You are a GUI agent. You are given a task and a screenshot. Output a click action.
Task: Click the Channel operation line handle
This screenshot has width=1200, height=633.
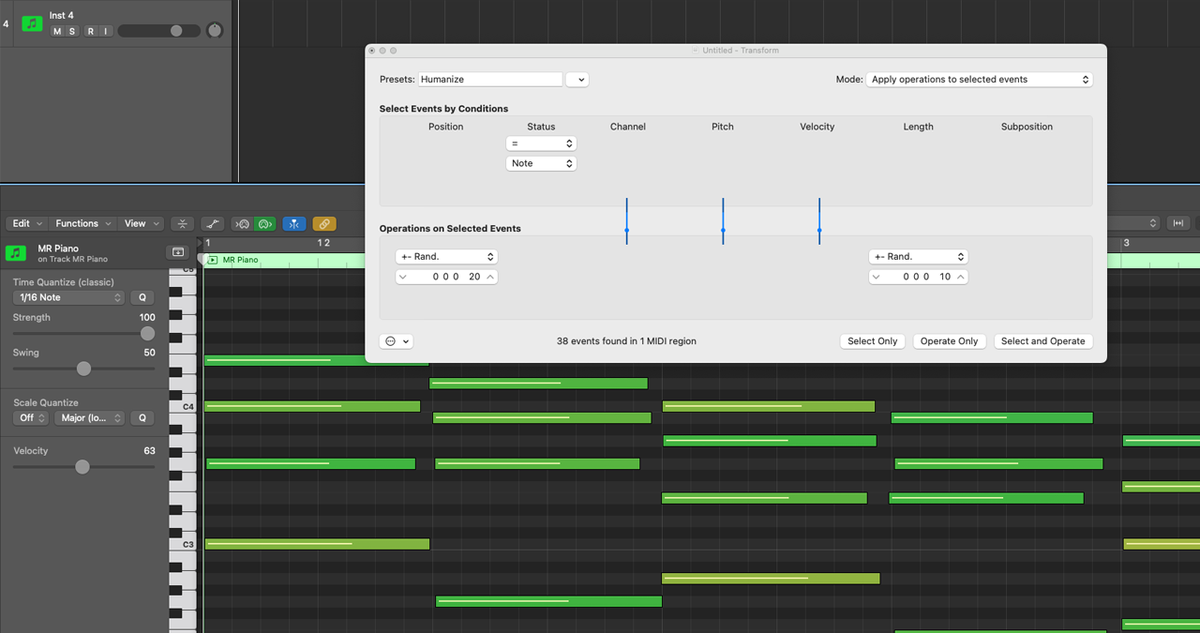627,231
